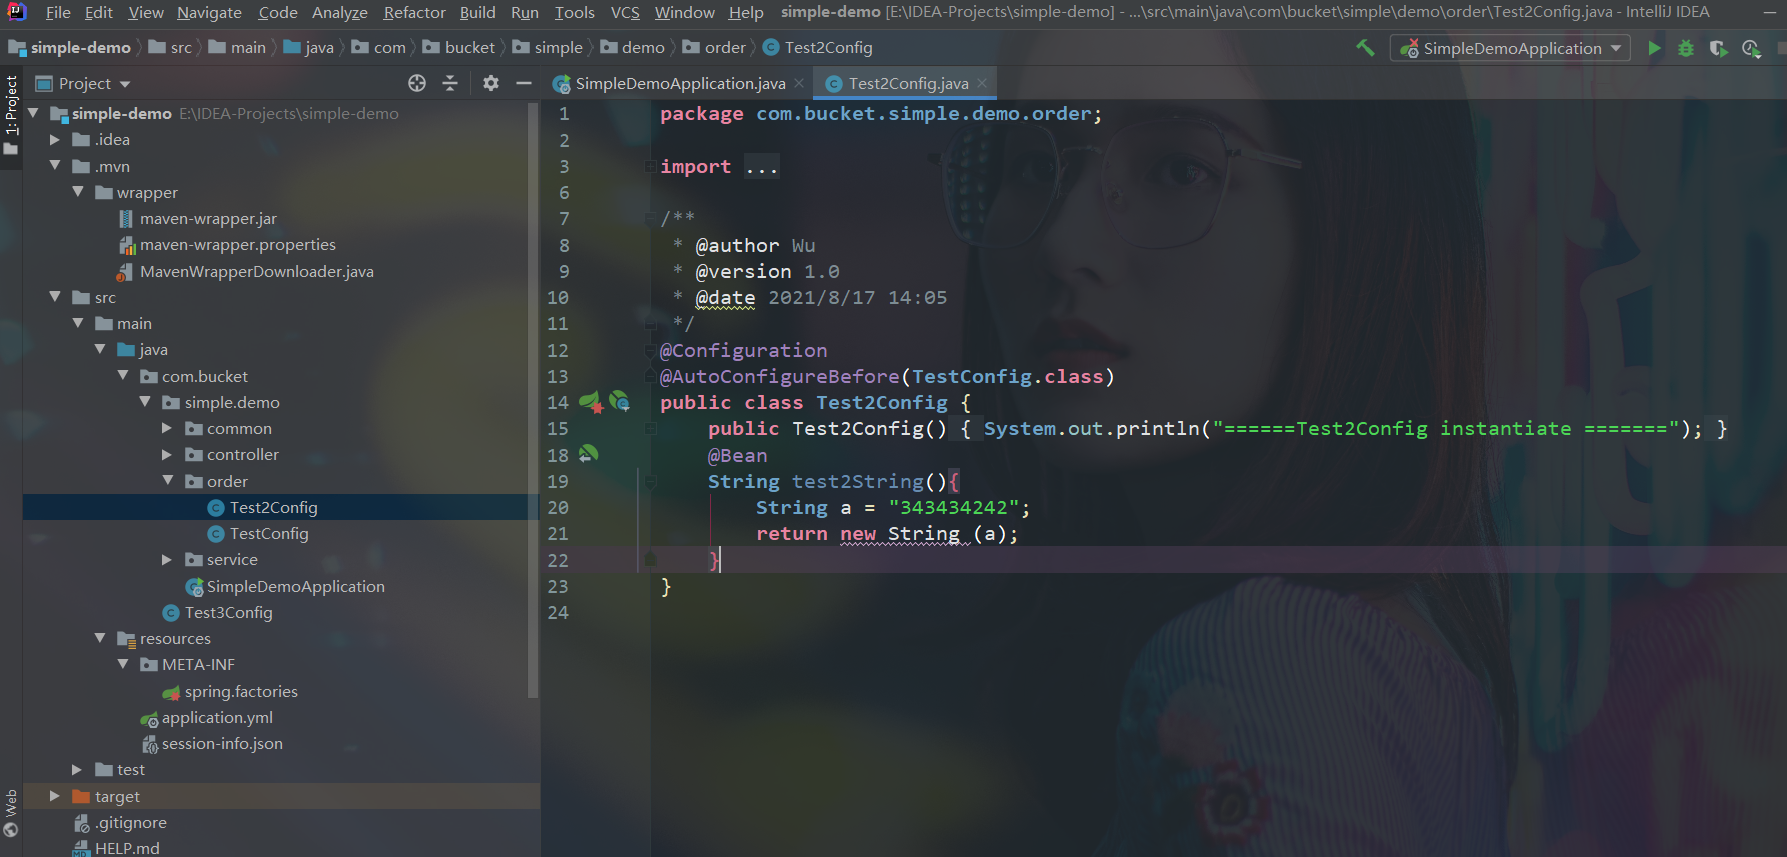The height and width of the screenshot is (857, 1787).
Task: Select maven-wrapper.properties file
Action: click(237, 244)
